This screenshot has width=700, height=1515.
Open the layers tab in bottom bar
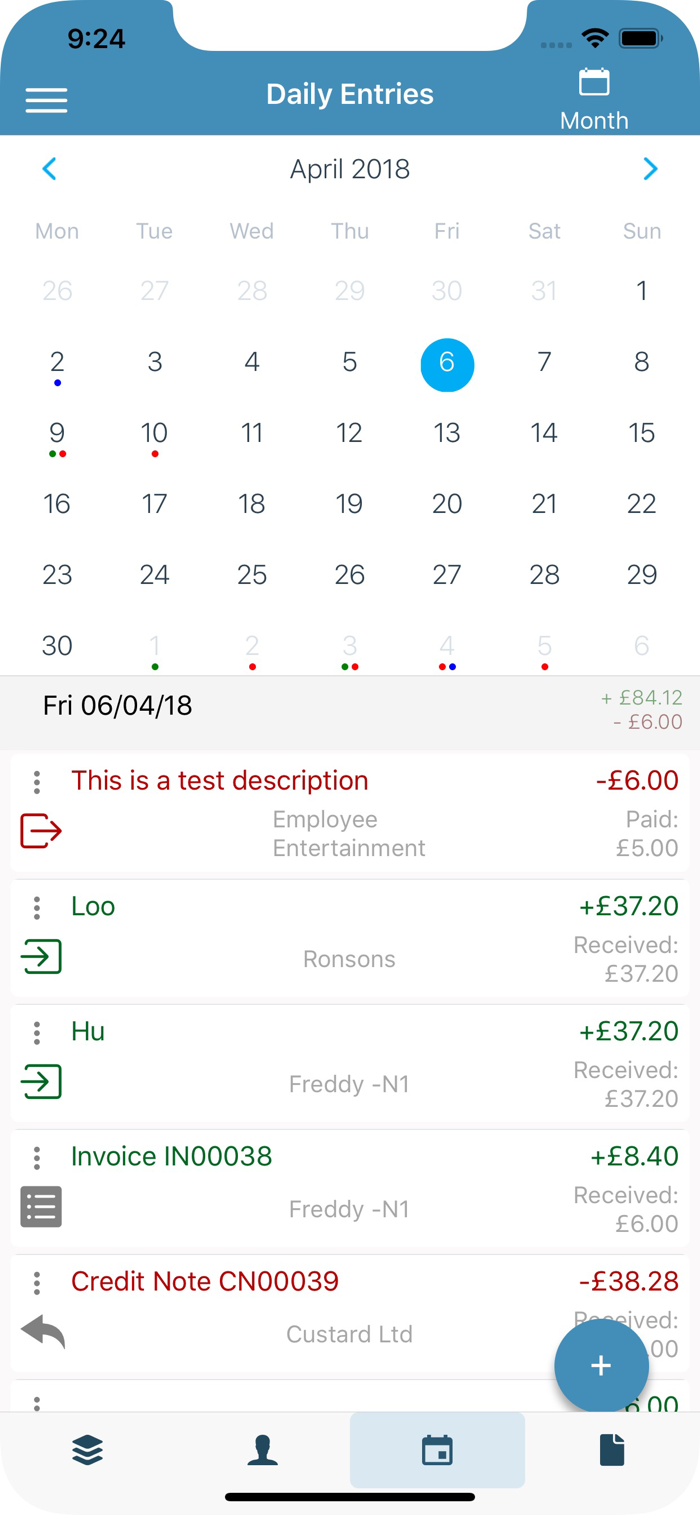pos(88,1450)
